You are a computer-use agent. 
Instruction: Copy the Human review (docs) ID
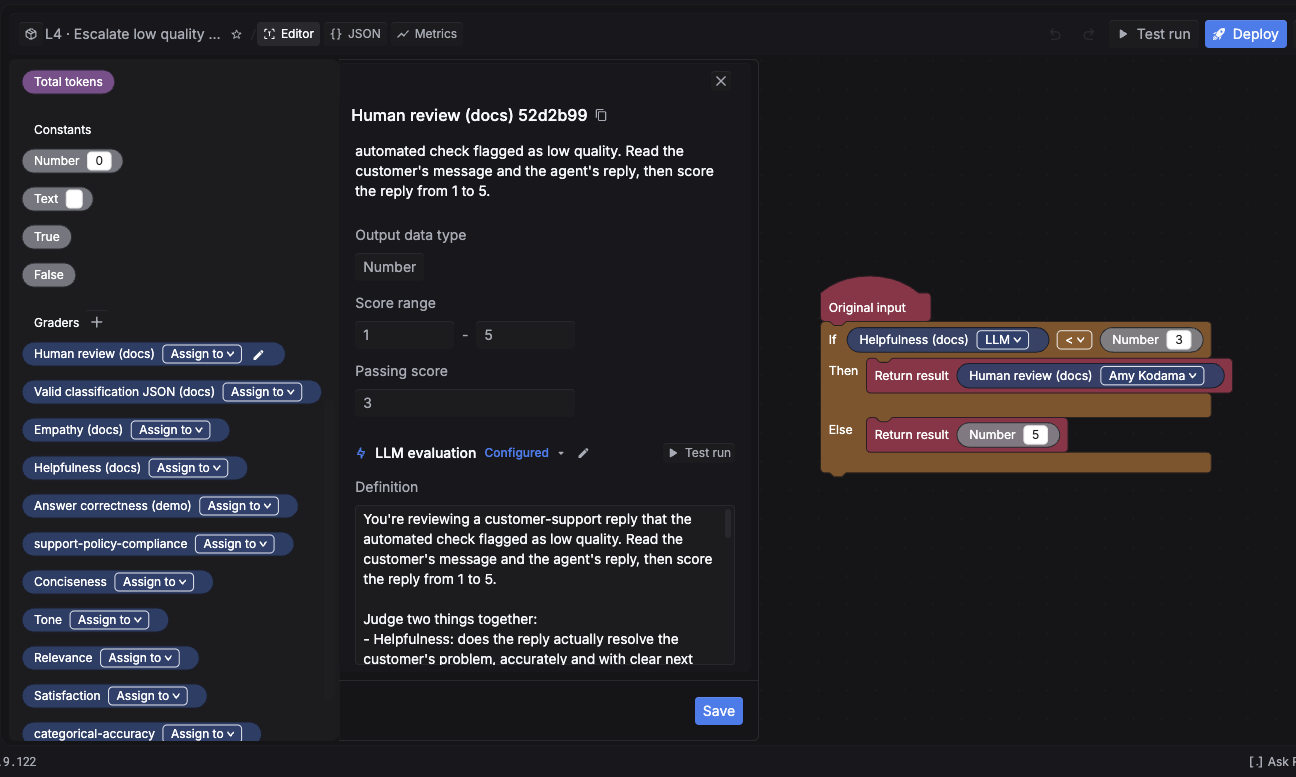pyautogui.click(x=601, y=115)
